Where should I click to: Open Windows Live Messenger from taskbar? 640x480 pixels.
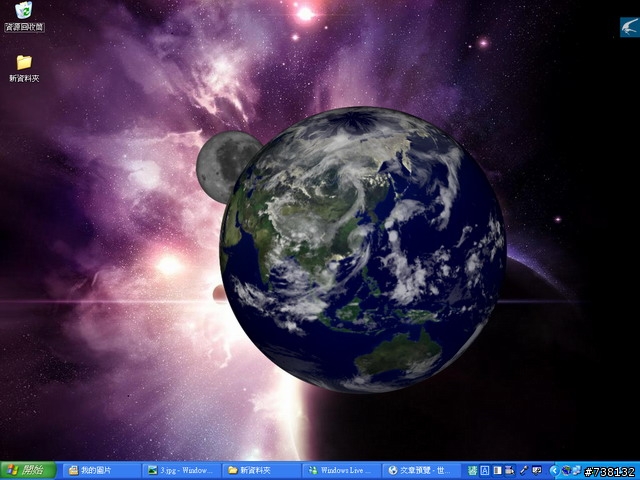coord(341,470)
